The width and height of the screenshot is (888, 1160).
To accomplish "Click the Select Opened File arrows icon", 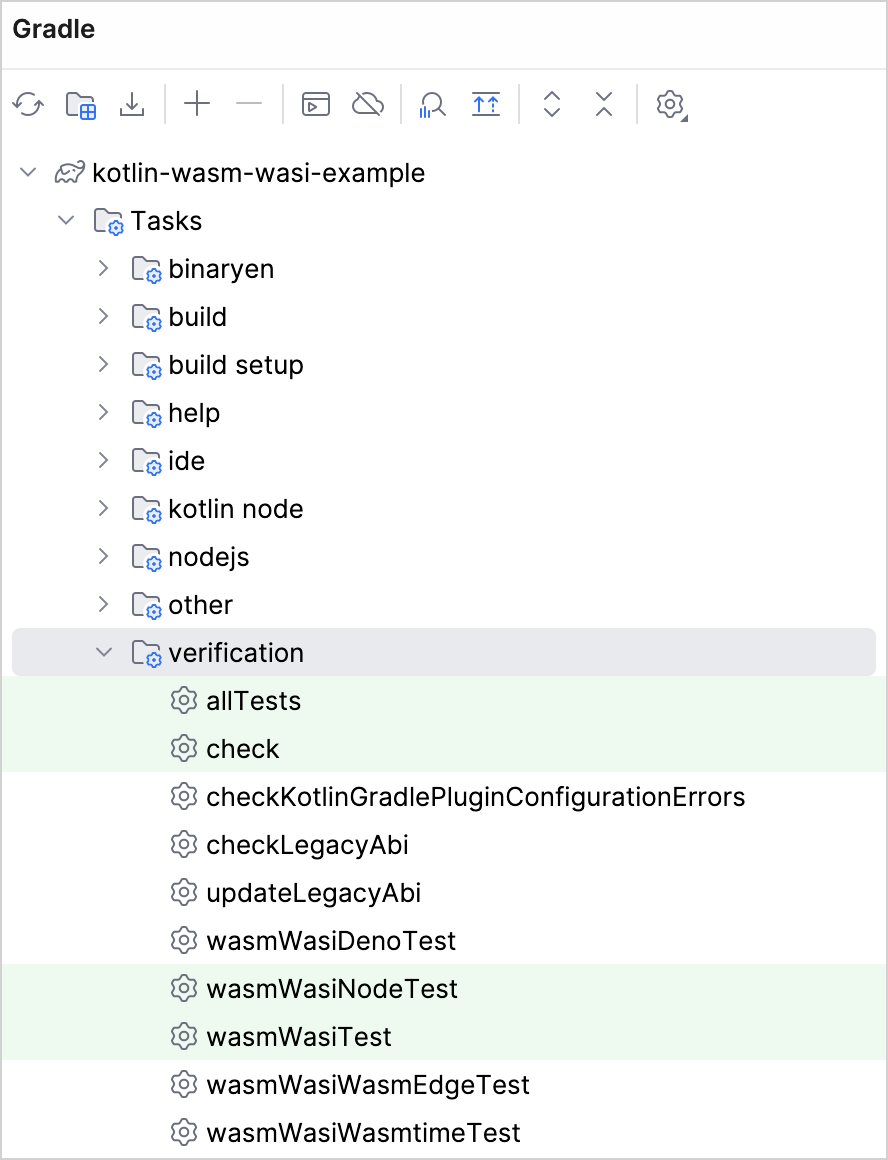I will click(486, 104).
